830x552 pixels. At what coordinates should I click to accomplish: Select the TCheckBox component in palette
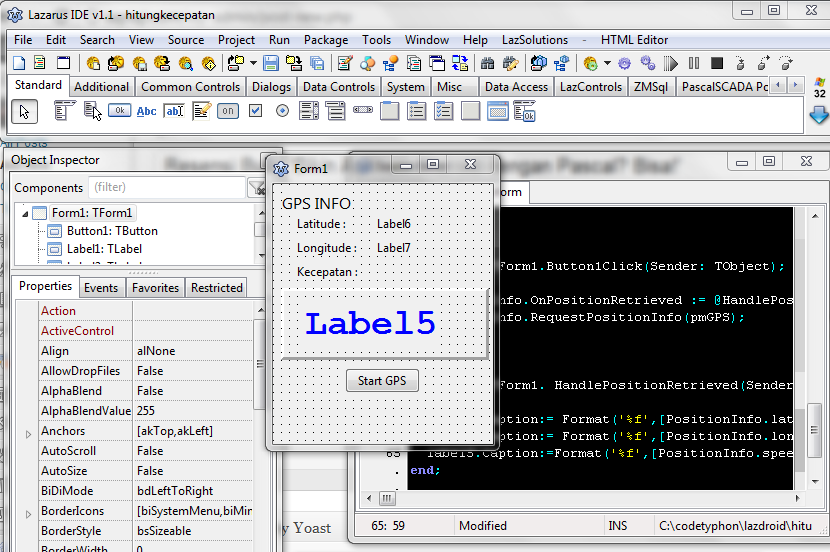pyautogui.click(x=255, y=111)
